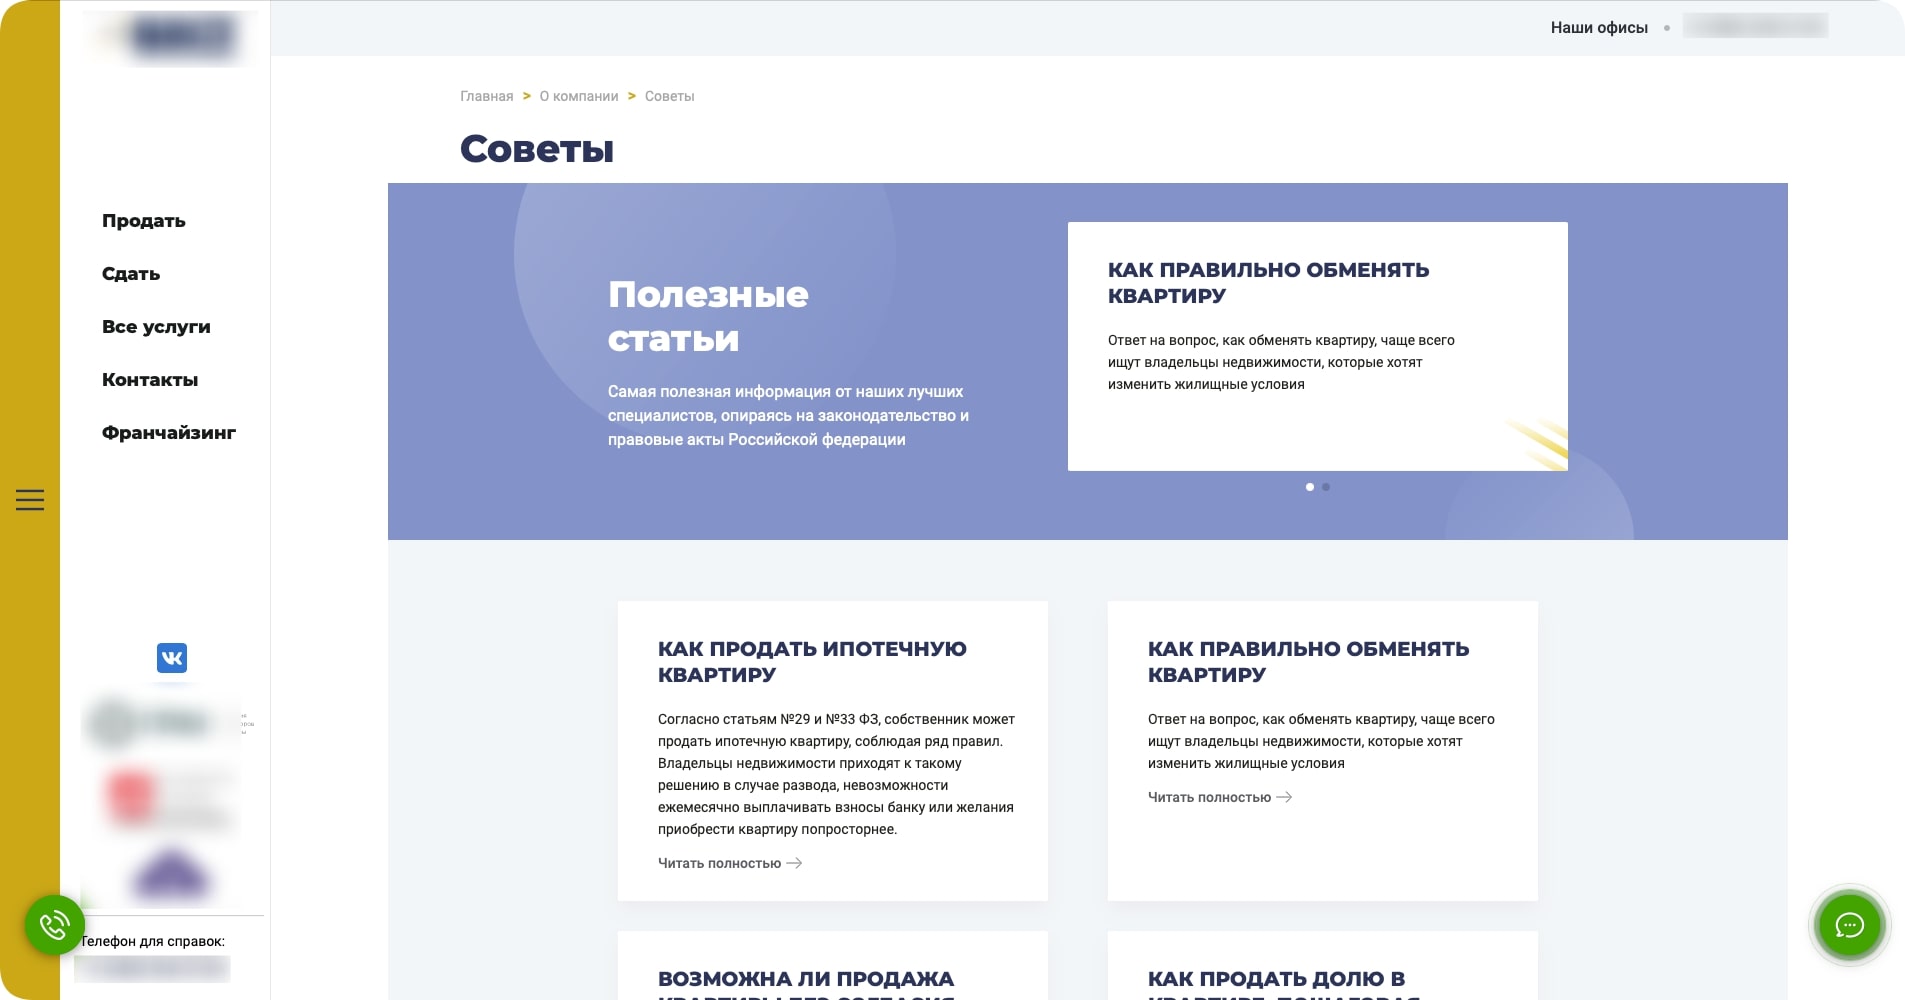Open the hamburger menu in yellow sidebar
1905x1000 pixels.
pos(30,500)
